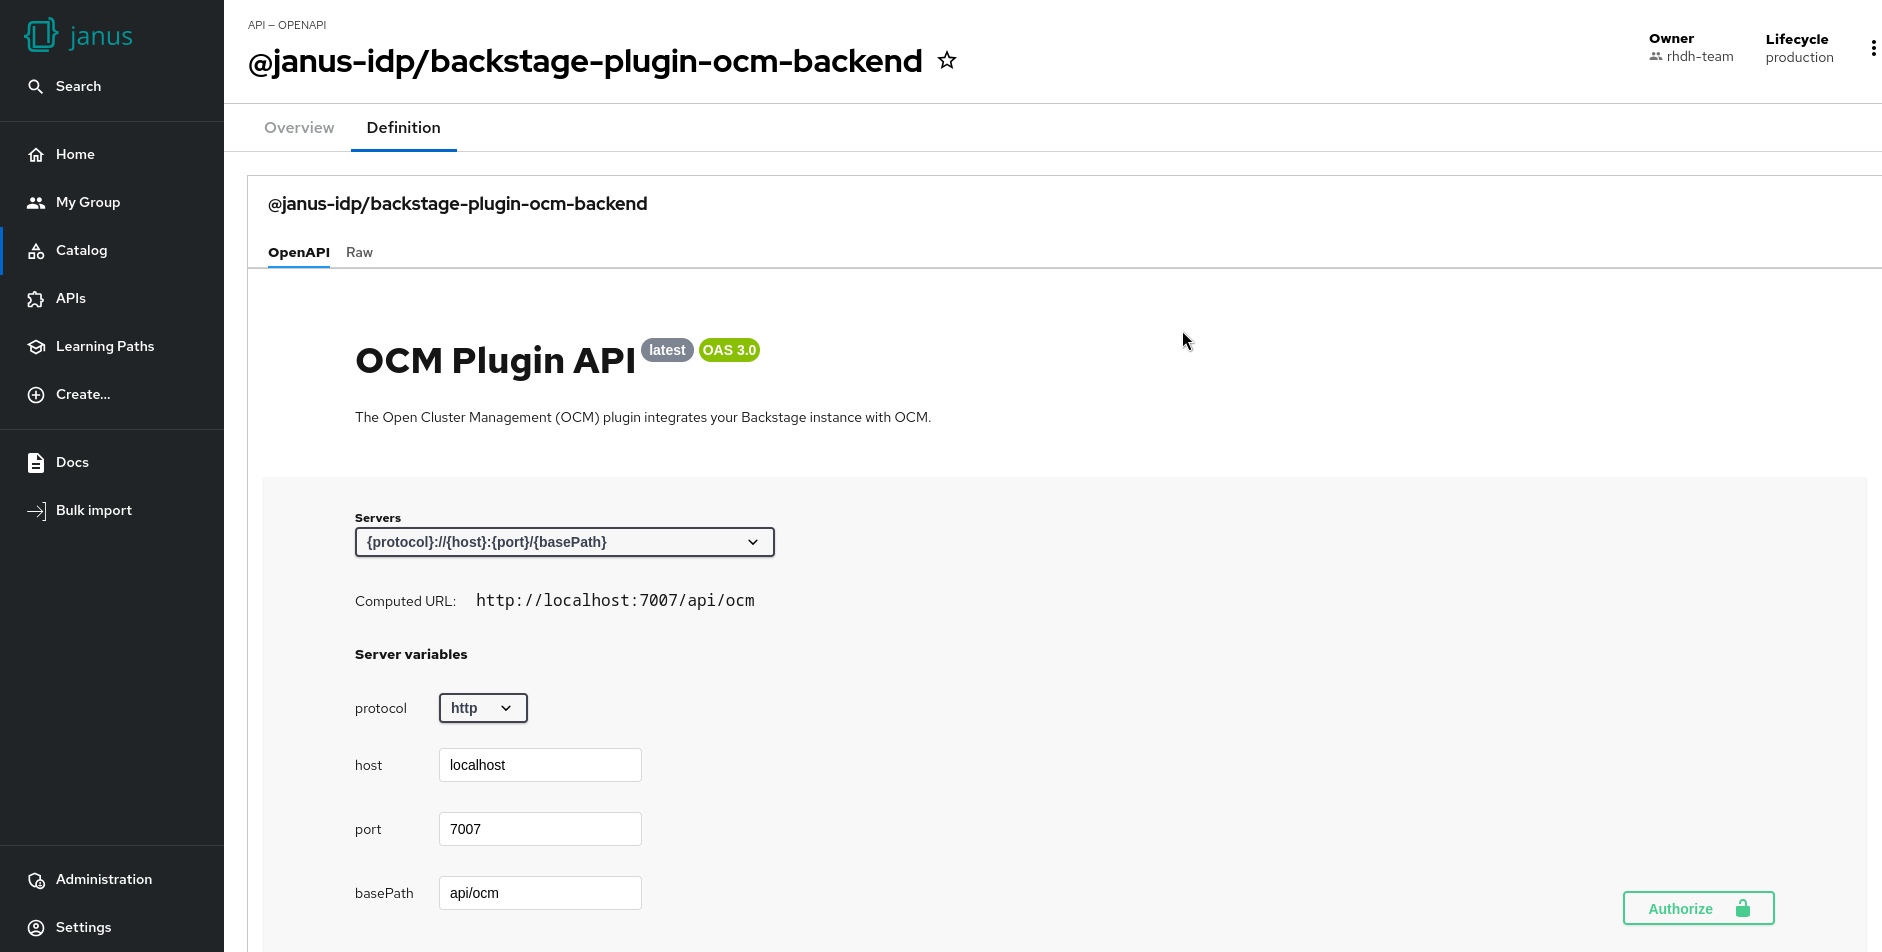1882x952 pixels.
Task: Open Search via magnifier icon
Action: pos(36,87)
